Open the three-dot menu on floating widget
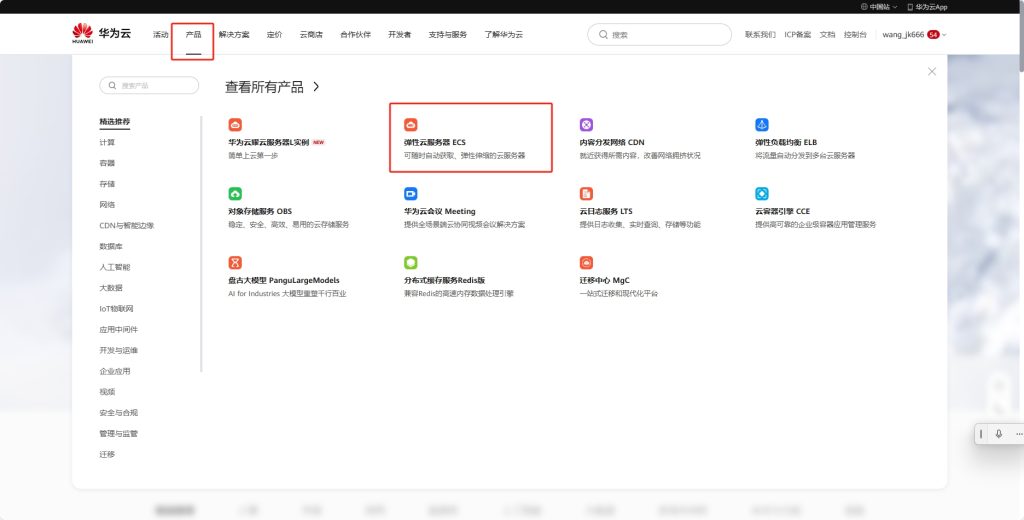 (x=1019, y=434)
